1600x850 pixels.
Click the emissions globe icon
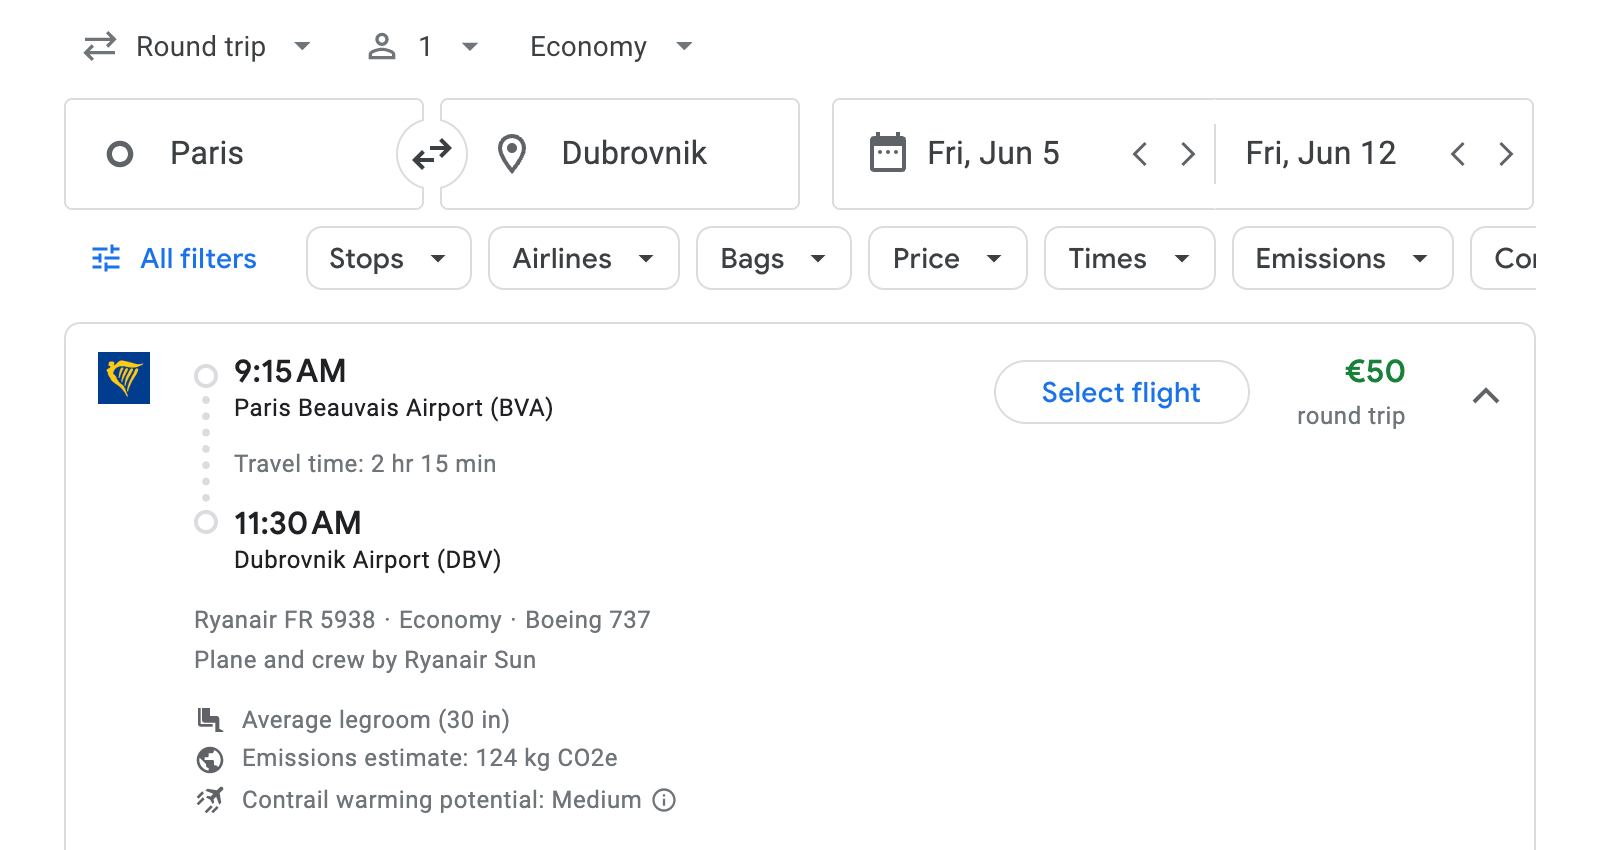pos(210,759)
